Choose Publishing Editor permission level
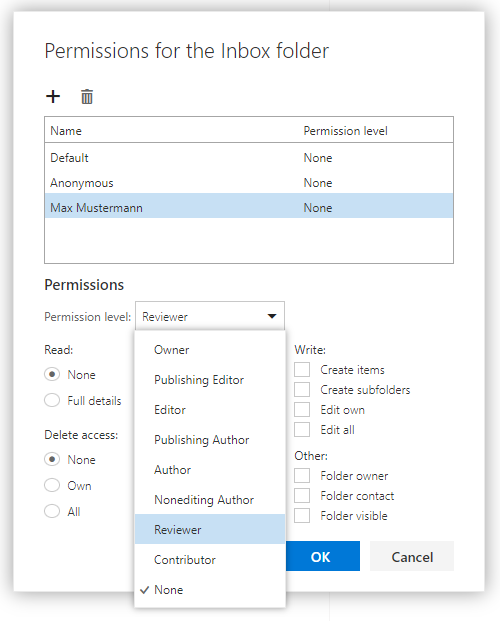The height and width of the screenshot is (621, 500). pyautogui.click(x=210, y=380)
